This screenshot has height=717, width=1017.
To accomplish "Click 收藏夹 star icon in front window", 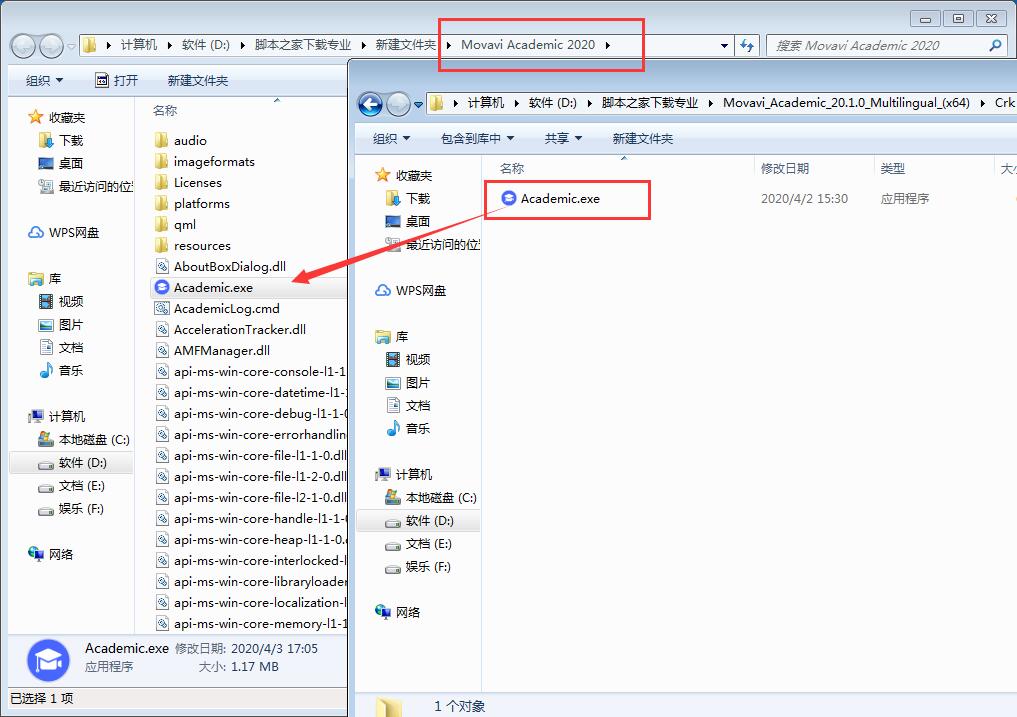I will (383, 175).
